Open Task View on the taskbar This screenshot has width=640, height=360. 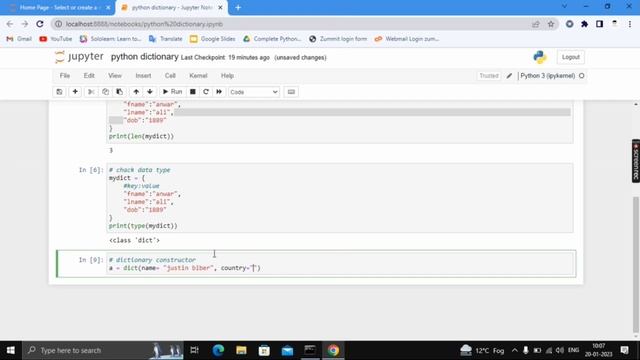pos(195,350)
